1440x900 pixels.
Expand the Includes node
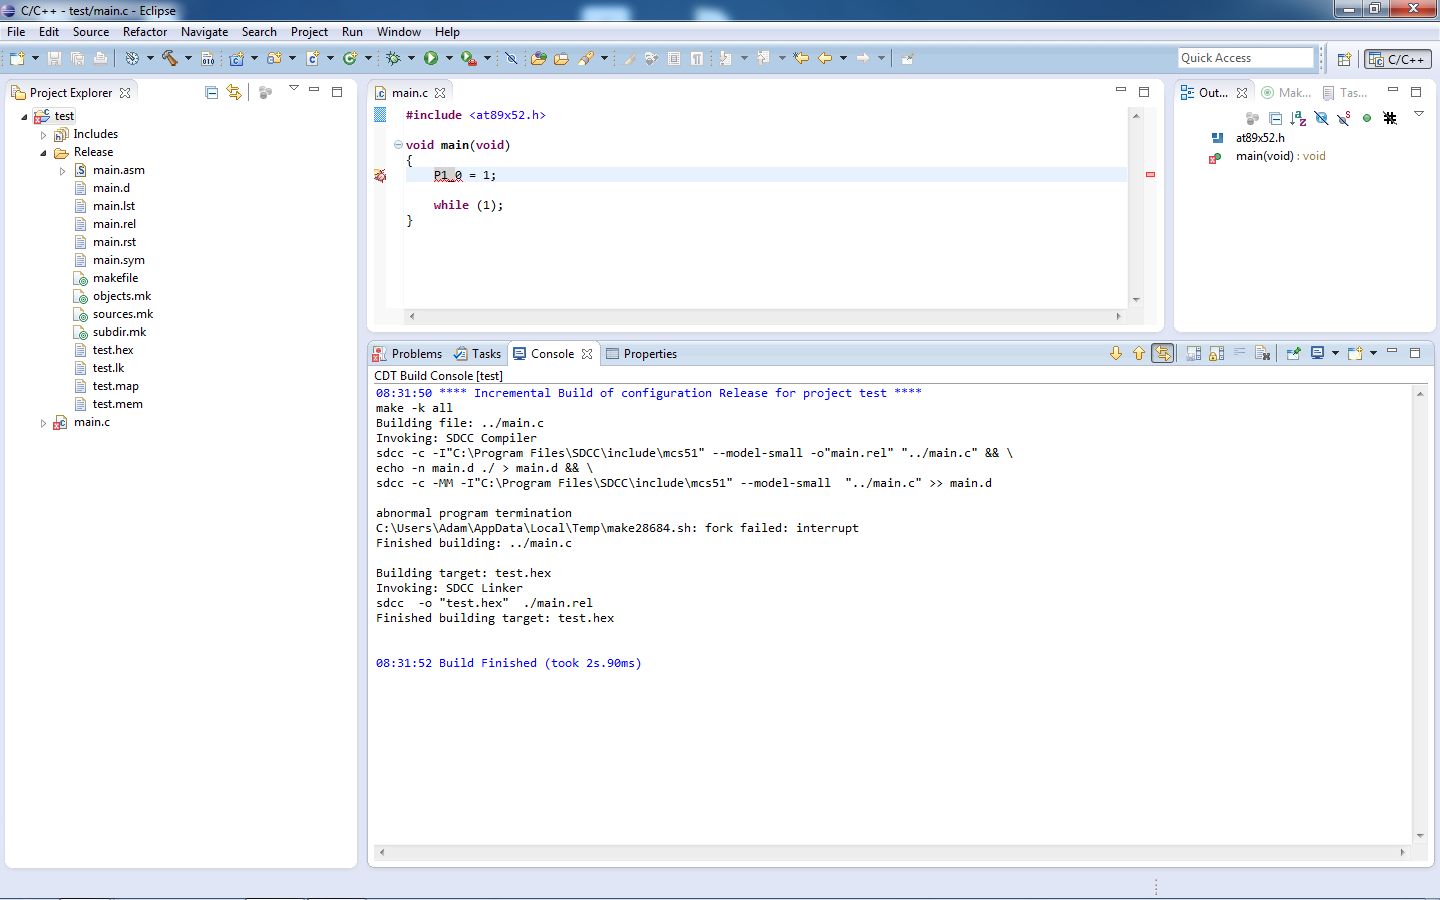pyautogui.click(x=43, y=135)
